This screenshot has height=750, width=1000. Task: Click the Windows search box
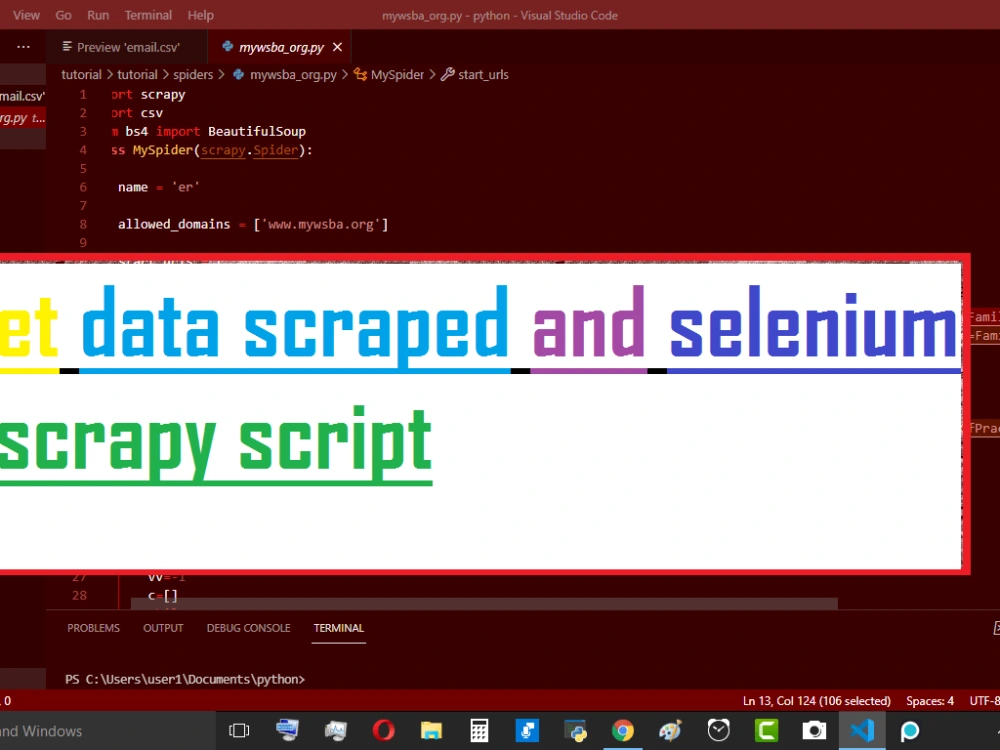[107, 731]
